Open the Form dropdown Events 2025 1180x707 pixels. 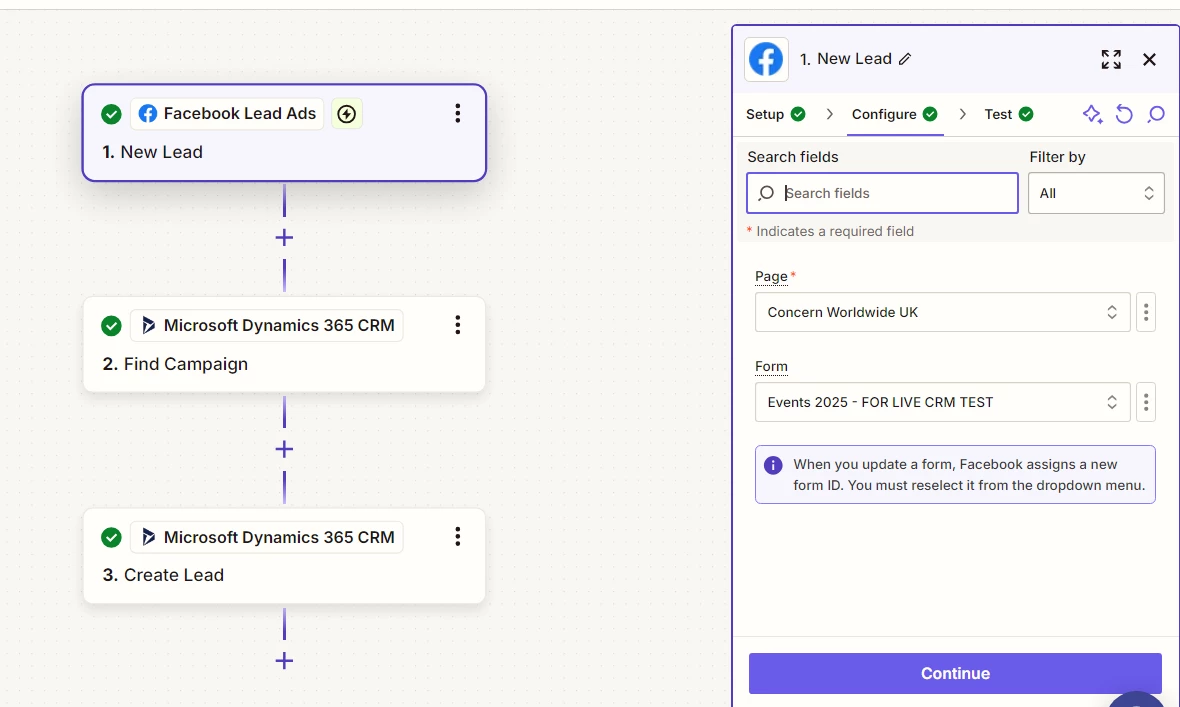click(942, 402)
